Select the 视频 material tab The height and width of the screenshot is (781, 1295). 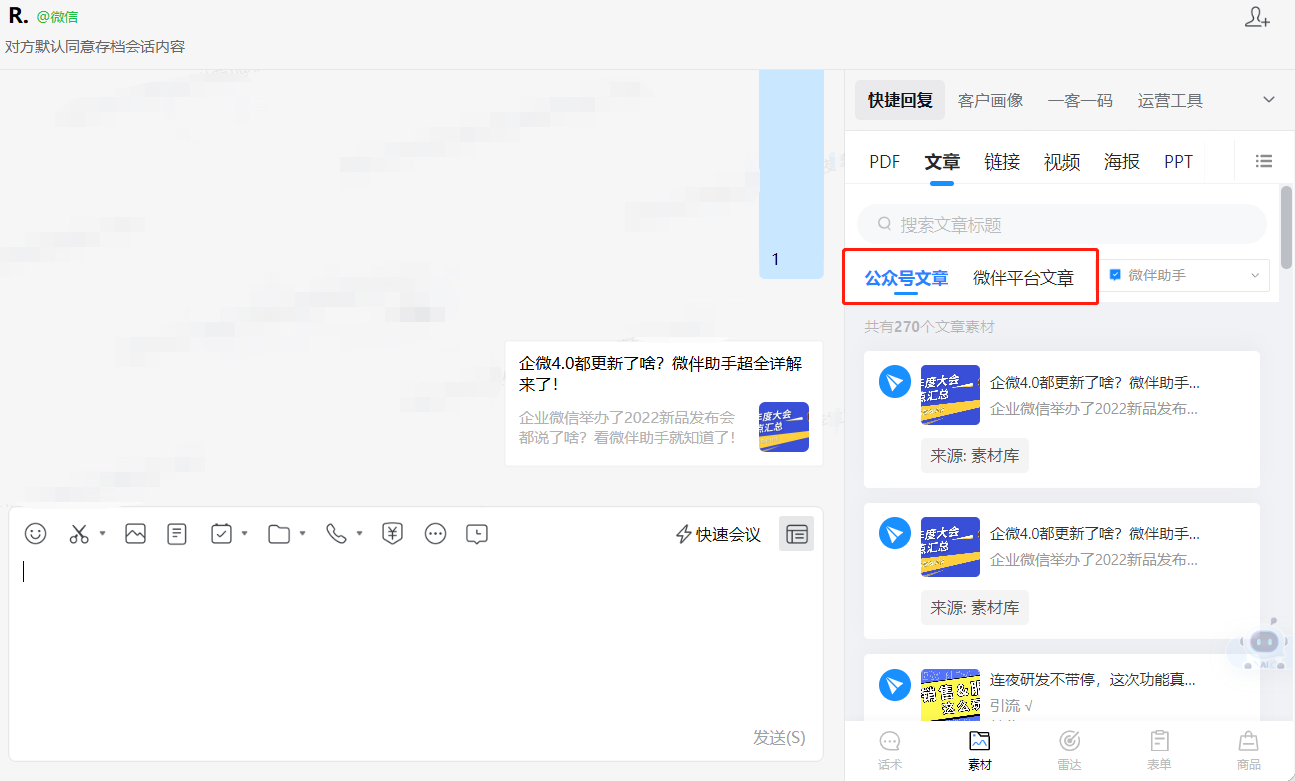click(x=1062, y=162)
